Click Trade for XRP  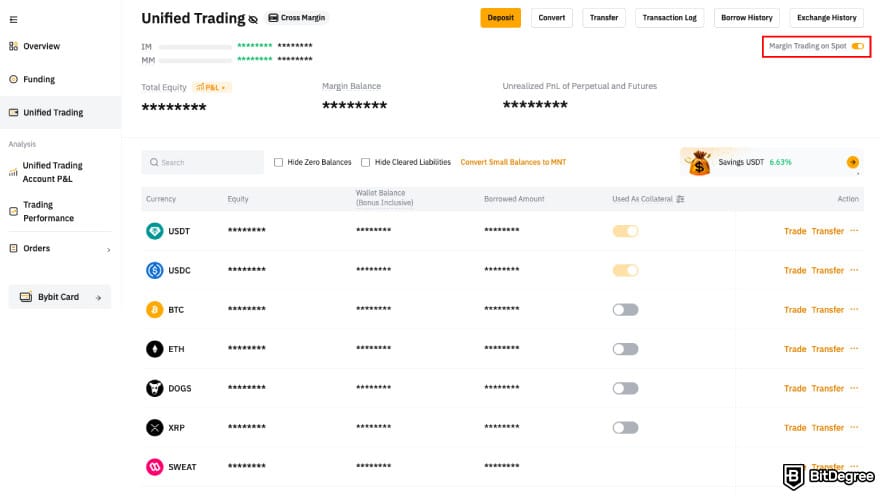pyautogui.click(x=795, y=428)
